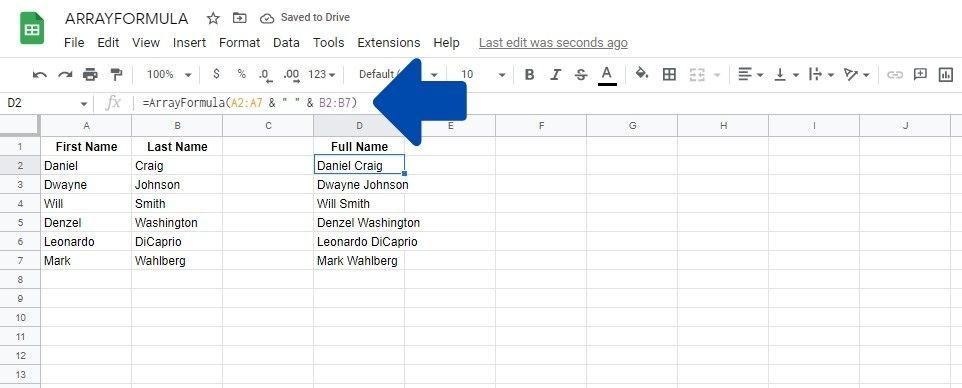The image size is (962, 388).
Task: Select the Full Name header cell
Action: [x=359, y=147]
